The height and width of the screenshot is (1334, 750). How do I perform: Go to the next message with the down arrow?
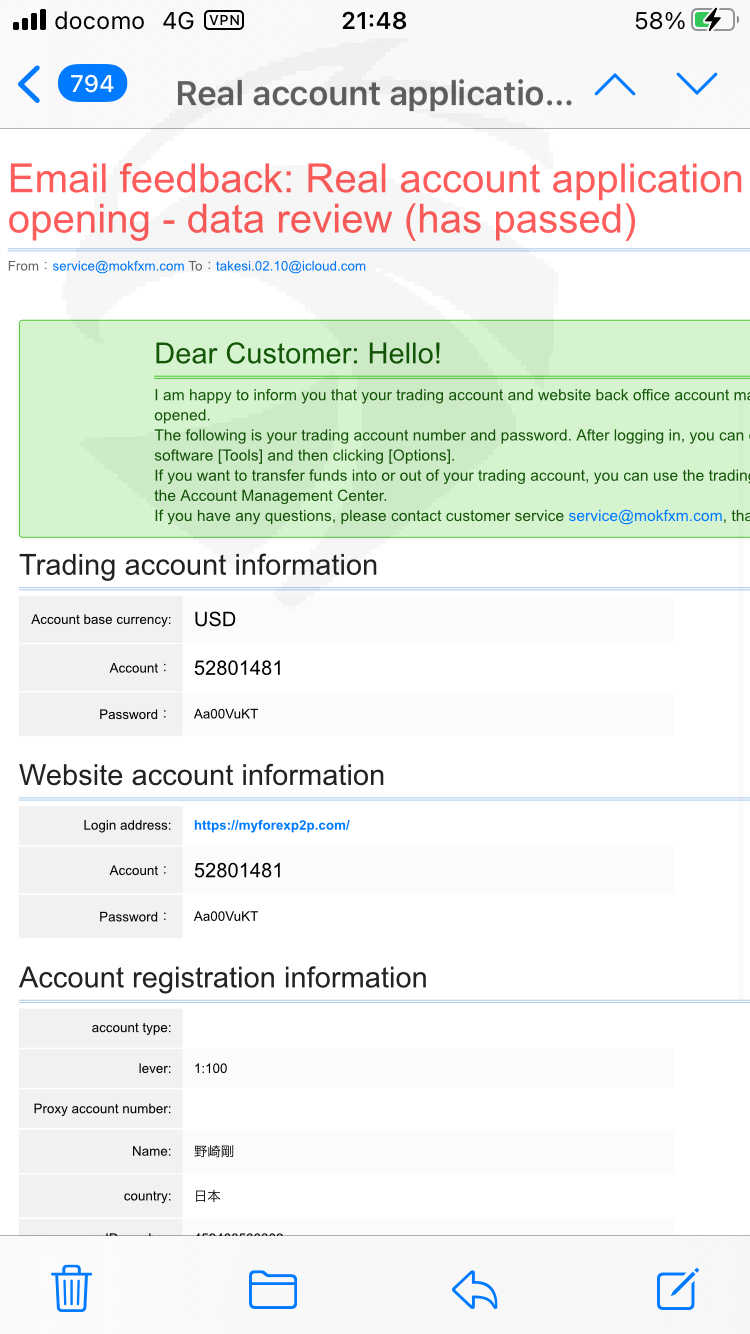(x=697, y=85)
